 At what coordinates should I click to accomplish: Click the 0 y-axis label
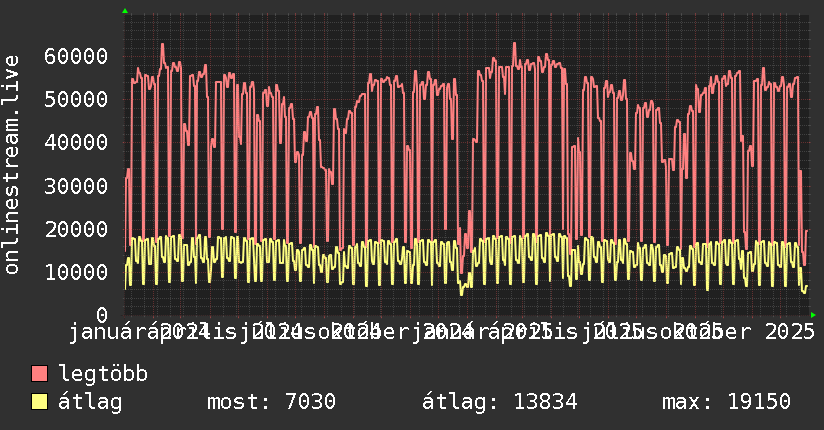(102, 315)
